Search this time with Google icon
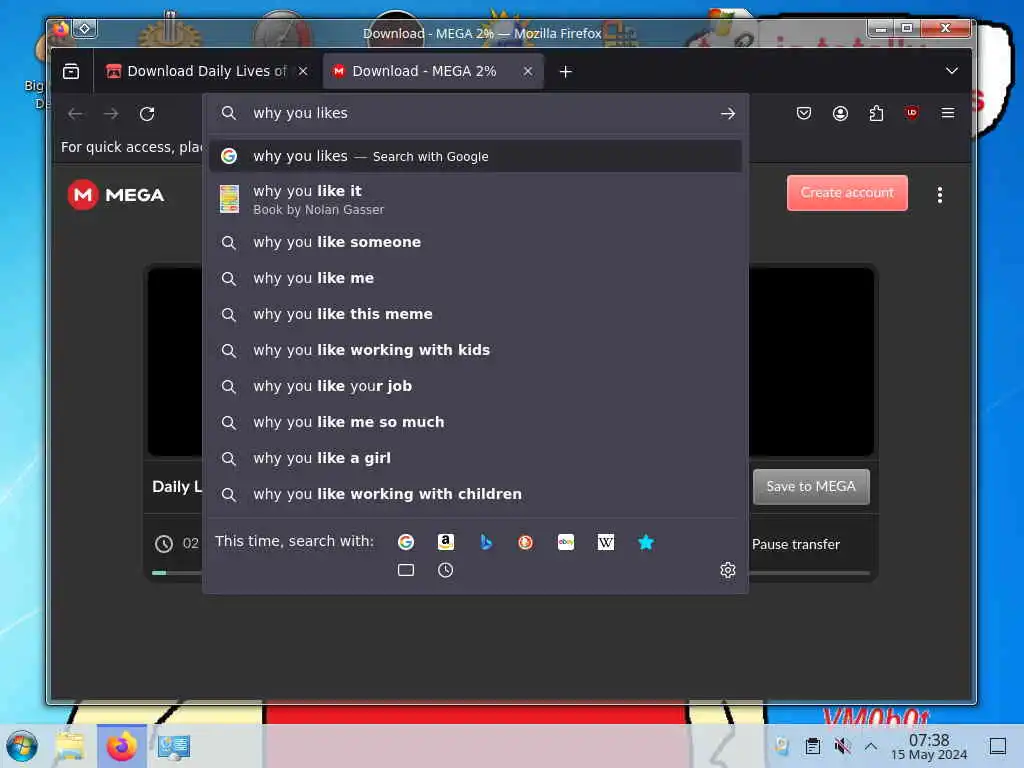1024x768 pixels. tap(406, 541)
